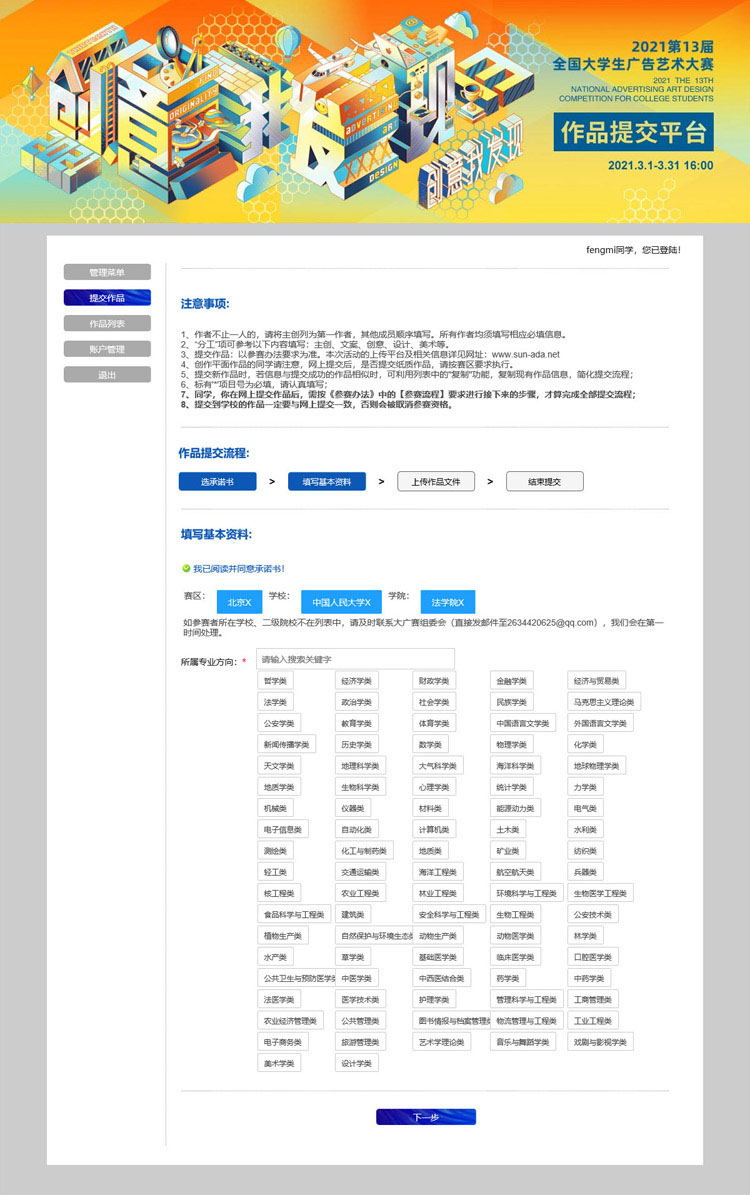Viewport: 750px width, 1195px height.
Task: Click the 选承诺书 step button
Action: click(x=217, y=482)
